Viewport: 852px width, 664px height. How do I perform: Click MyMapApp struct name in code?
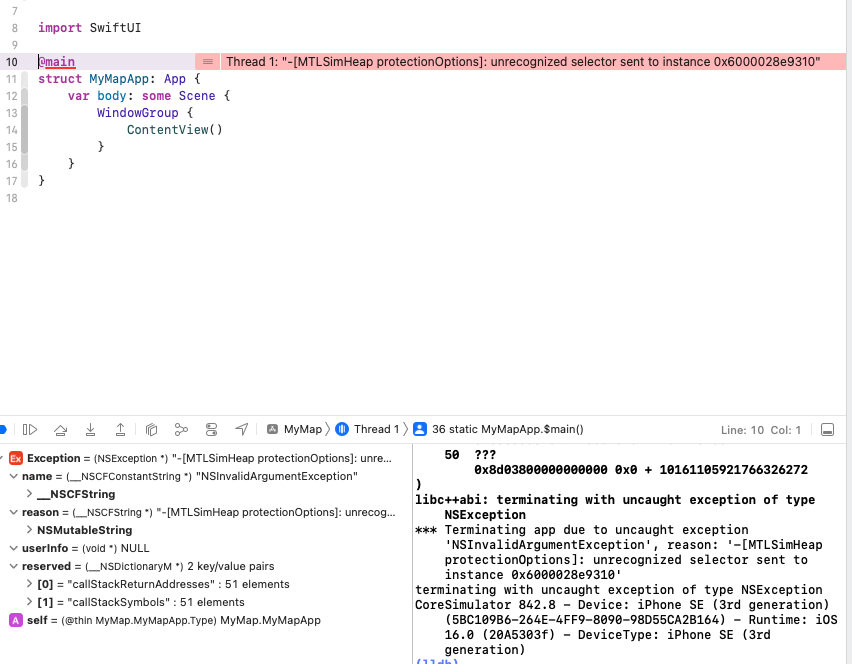(119, 79)
